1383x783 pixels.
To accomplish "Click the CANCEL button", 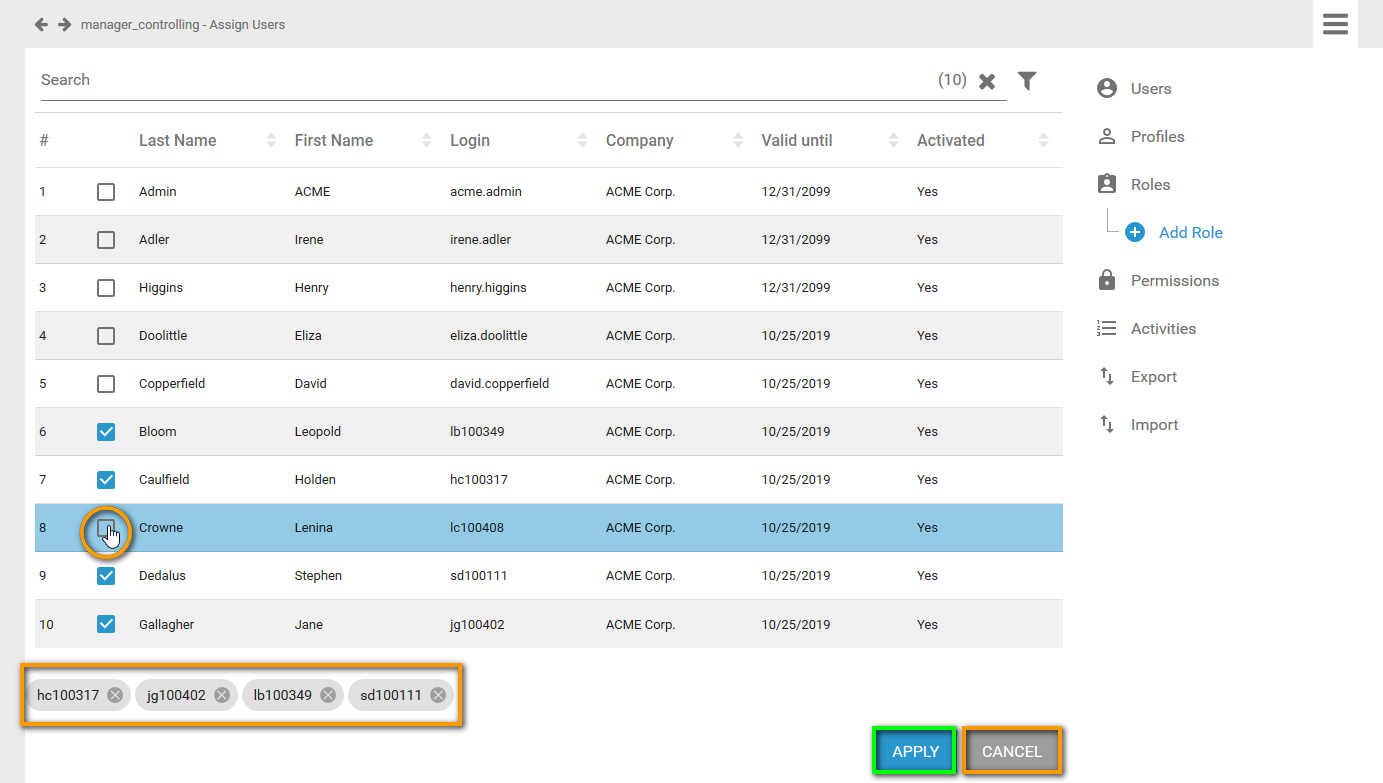I will pyautogui.click(x=1011, y=752).
